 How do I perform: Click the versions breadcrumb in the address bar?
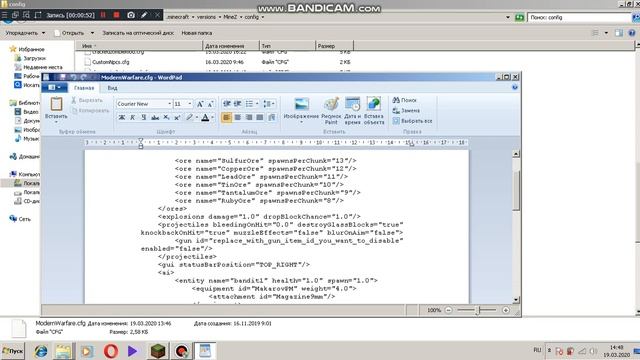click(x=206, y=17)
